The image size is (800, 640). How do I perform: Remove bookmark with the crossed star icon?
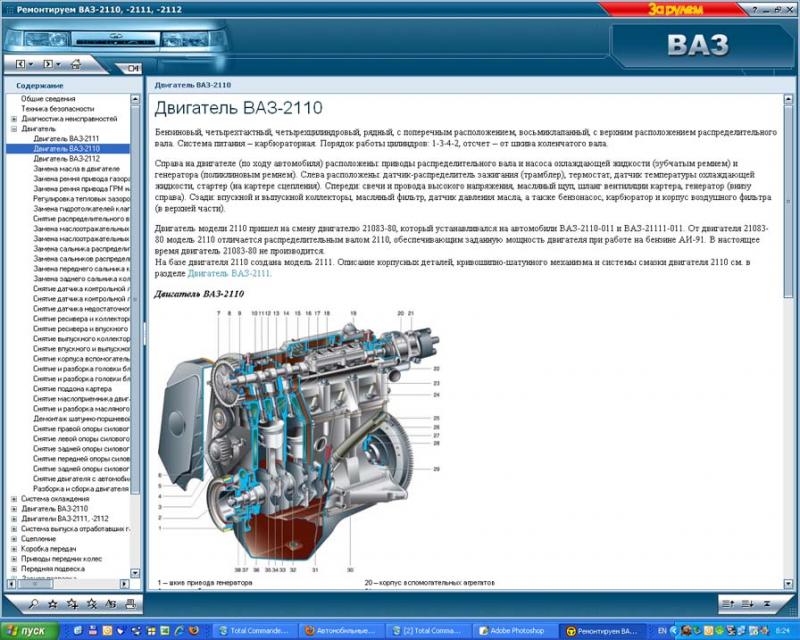pyautogui.click(x=91, y=604)
